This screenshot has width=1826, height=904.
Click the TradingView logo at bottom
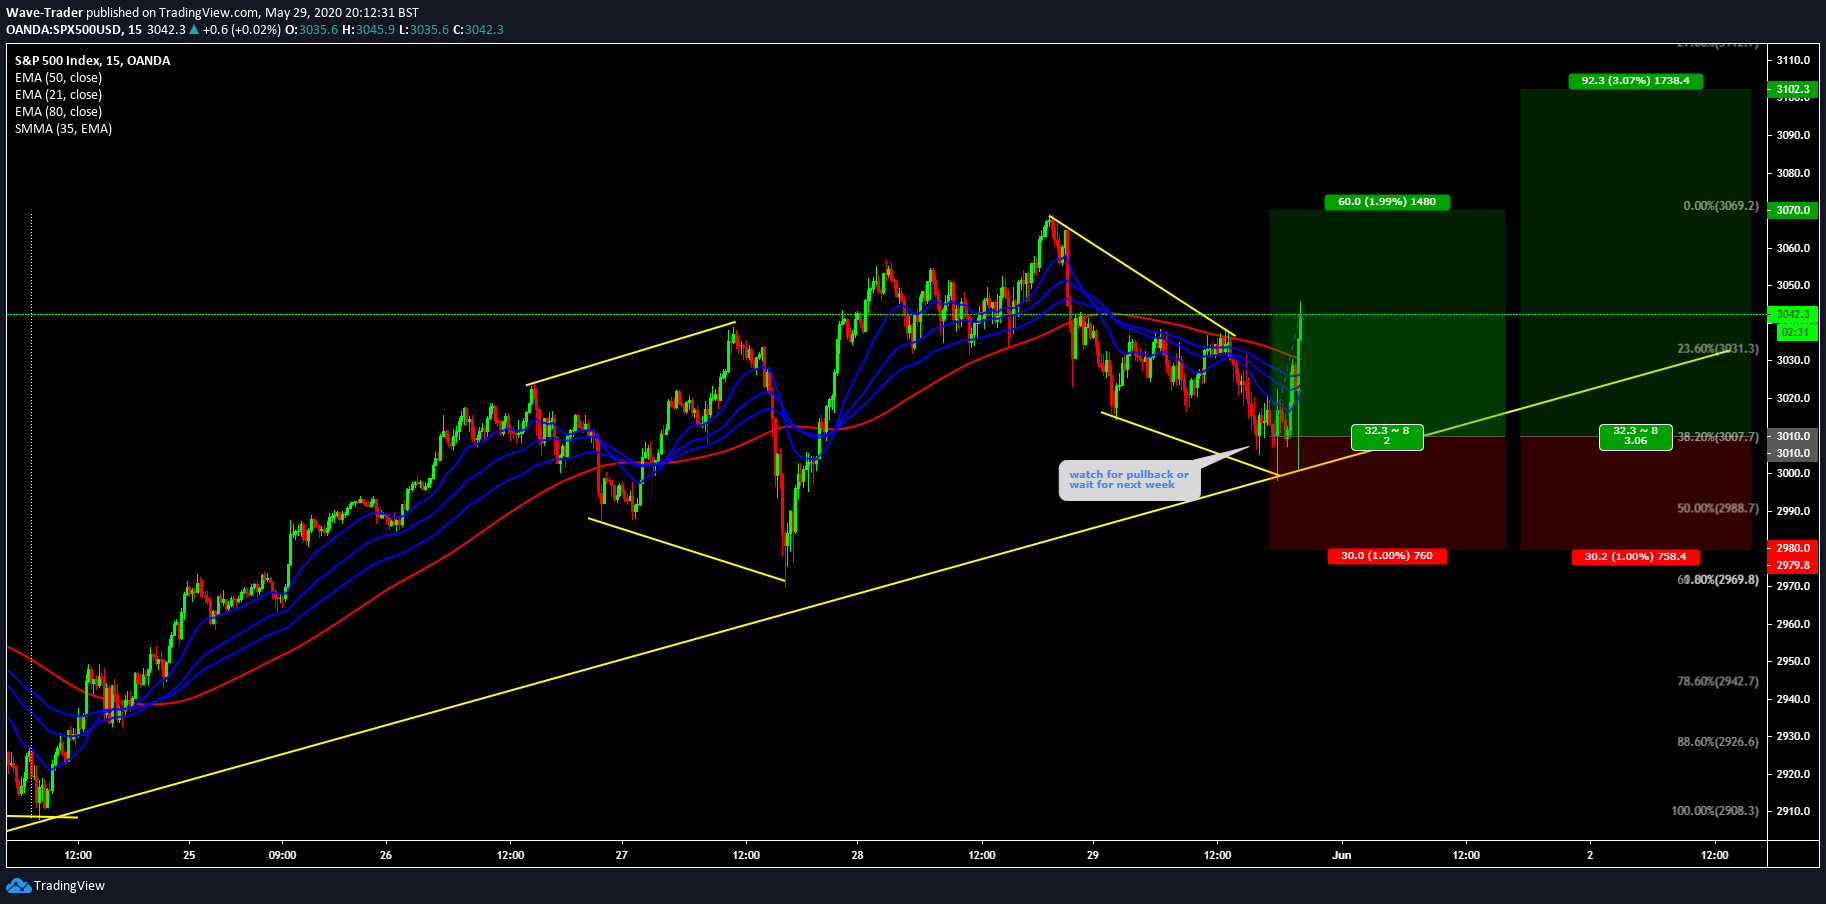tap(56, 885)
